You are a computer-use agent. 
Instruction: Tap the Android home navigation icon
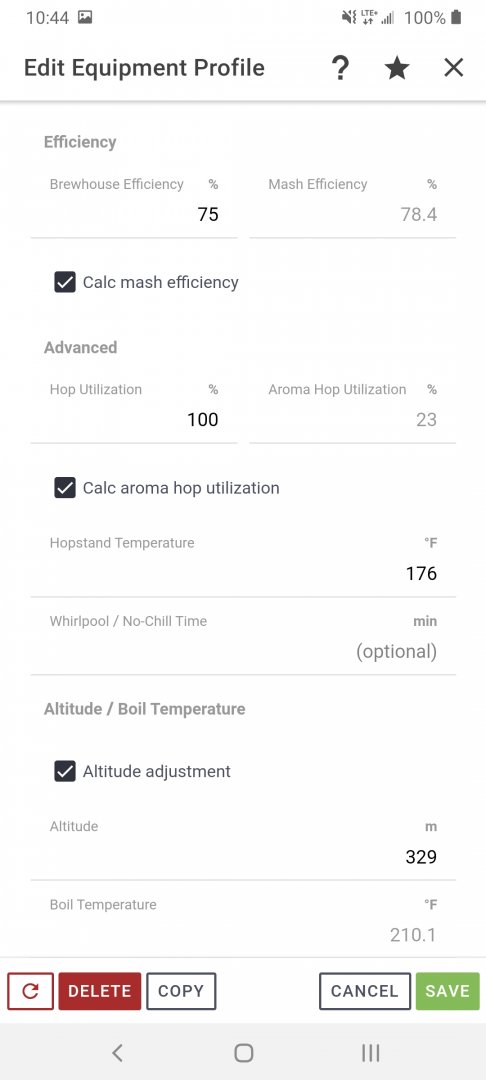coord(244,1052)
